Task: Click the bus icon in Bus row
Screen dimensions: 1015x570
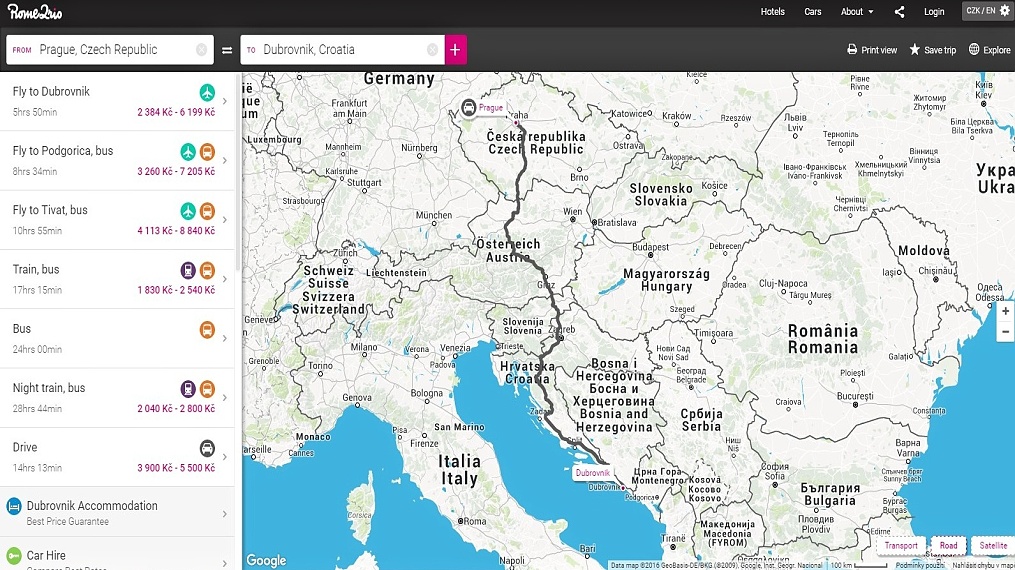Action: point(207,330)
